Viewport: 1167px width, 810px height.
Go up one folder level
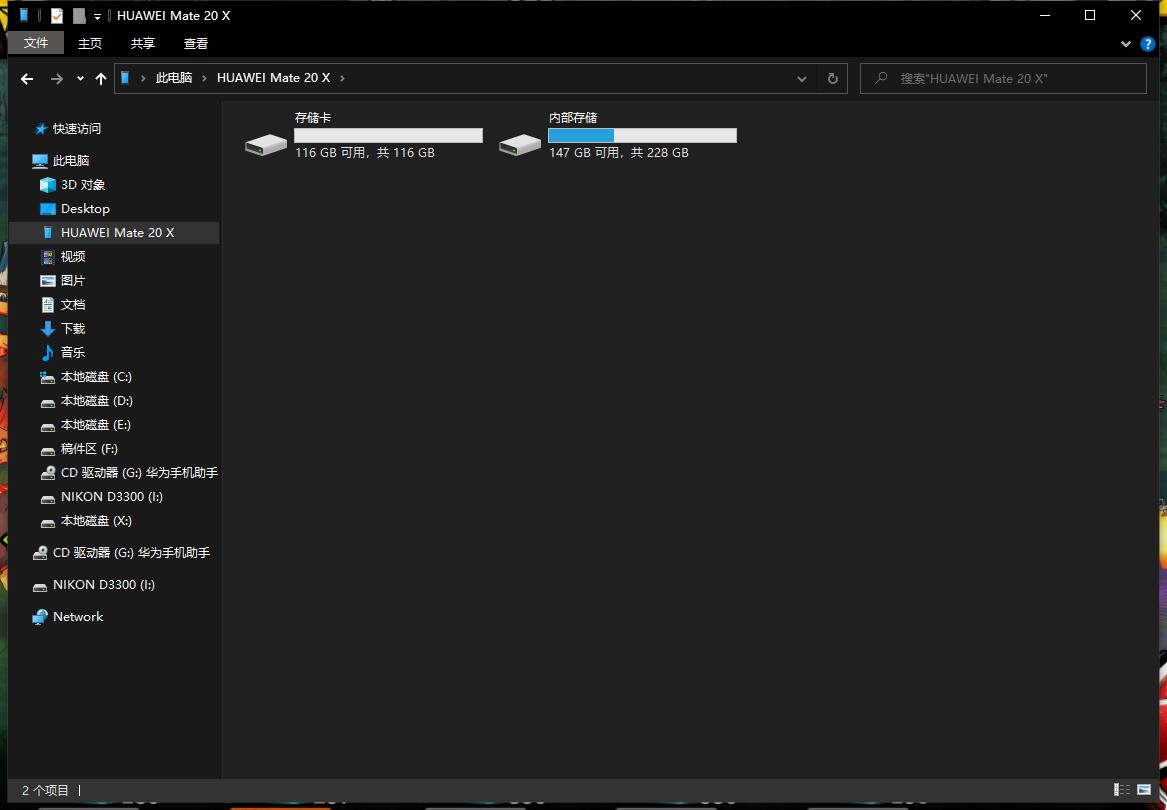coord(101,79)
